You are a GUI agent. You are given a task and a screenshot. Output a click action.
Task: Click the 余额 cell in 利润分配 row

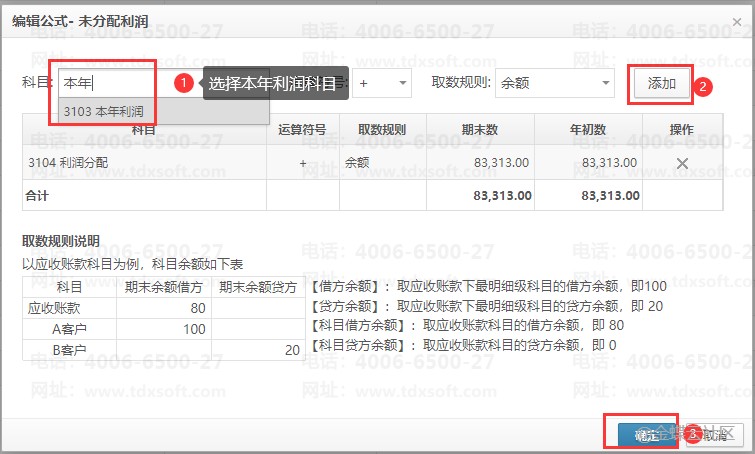coord(358,163)
